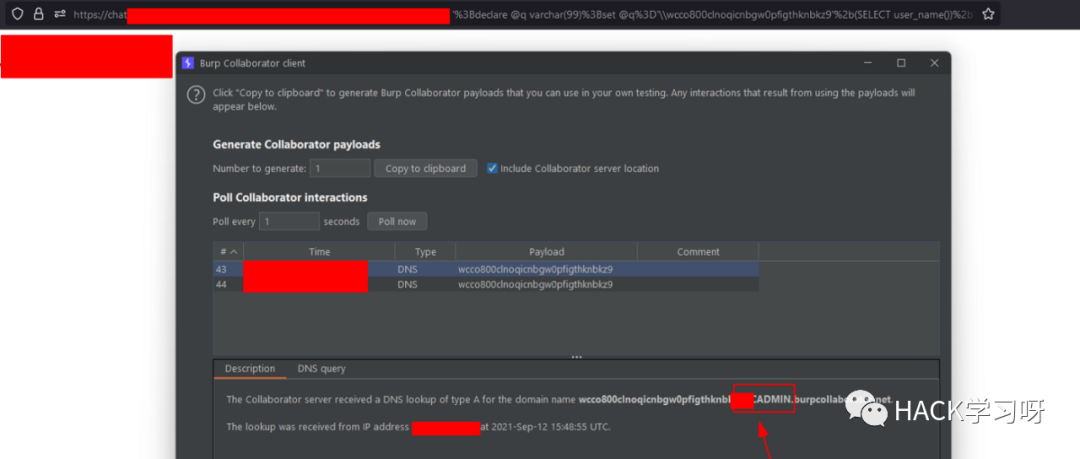The width and height of the screenshot is (1080, 459).
Task: Open the help question-mark icon
Action: [x=196, y=94]
